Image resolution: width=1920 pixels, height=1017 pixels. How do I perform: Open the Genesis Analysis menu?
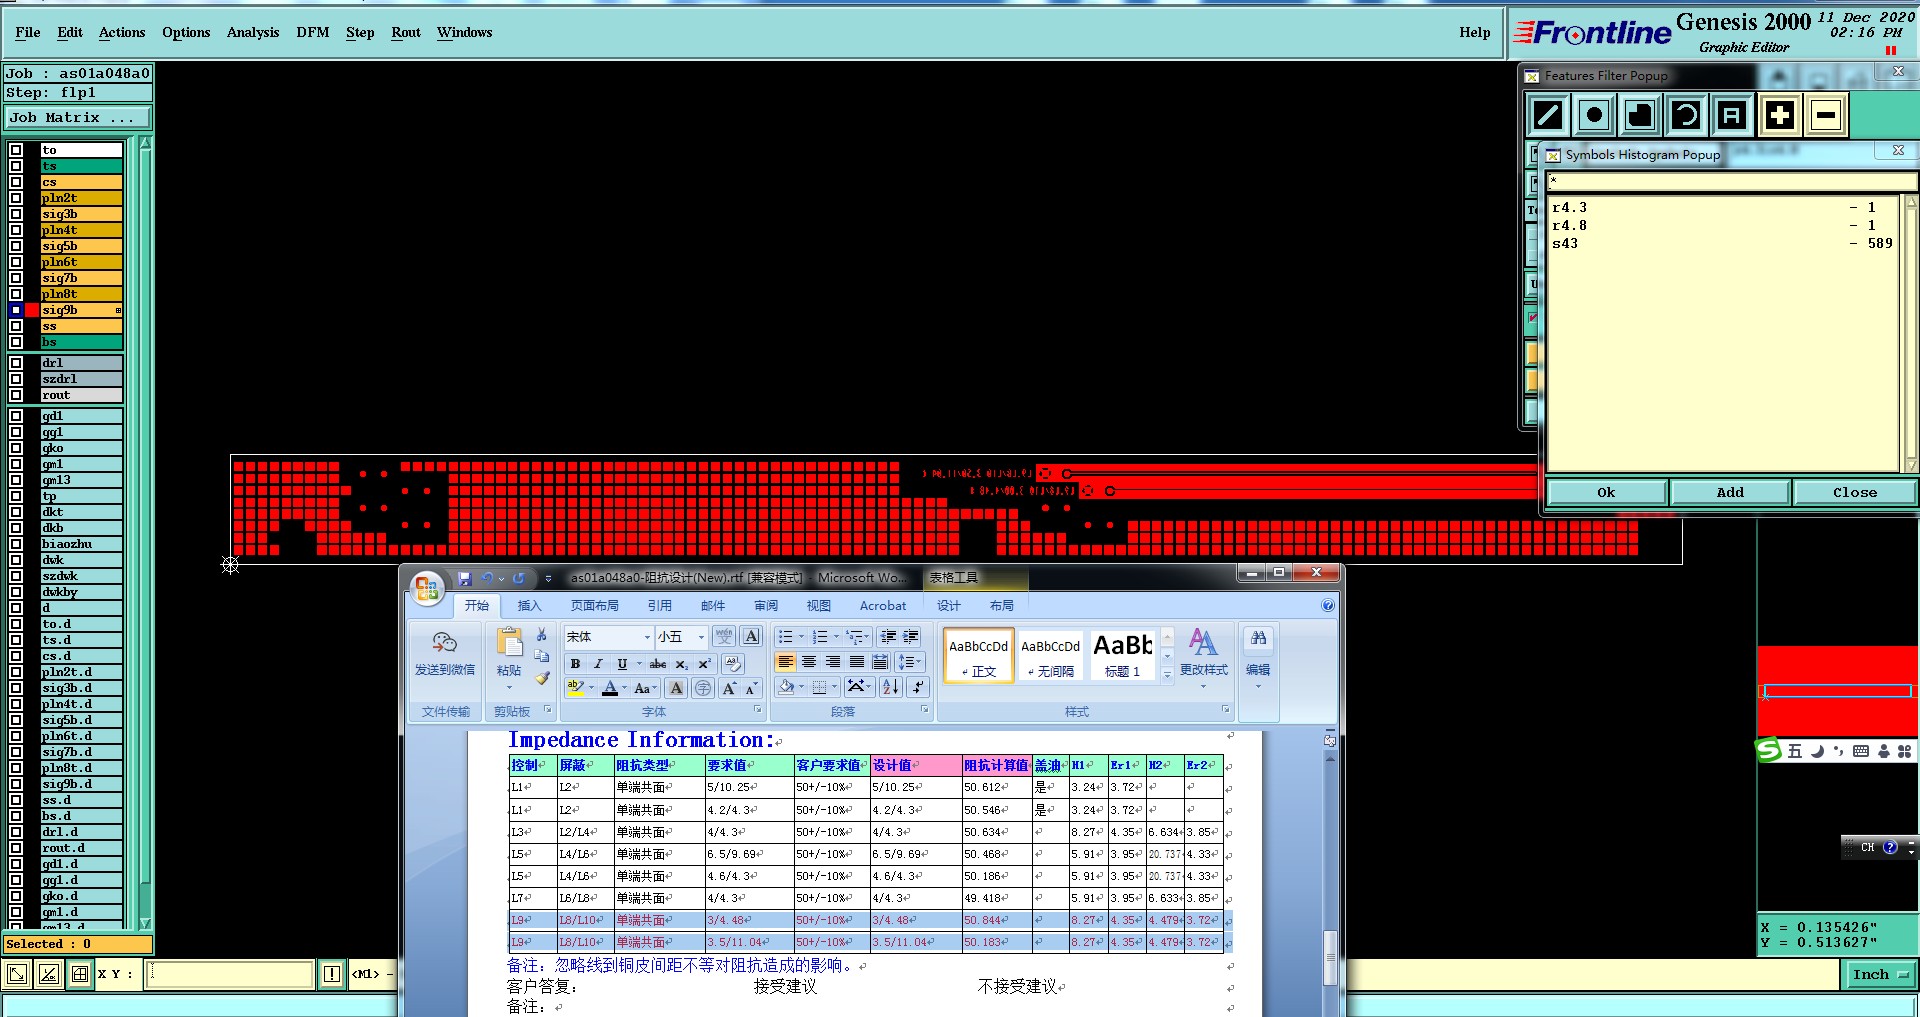[253, 32]
